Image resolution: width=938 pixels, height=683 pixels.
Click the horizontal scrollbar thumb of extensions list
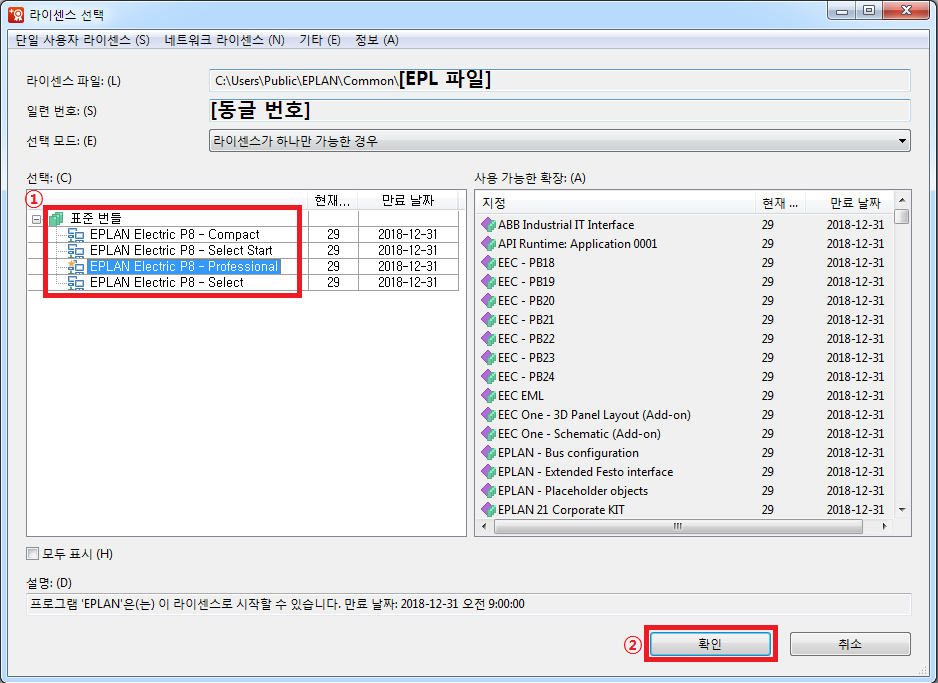(678, 526)
